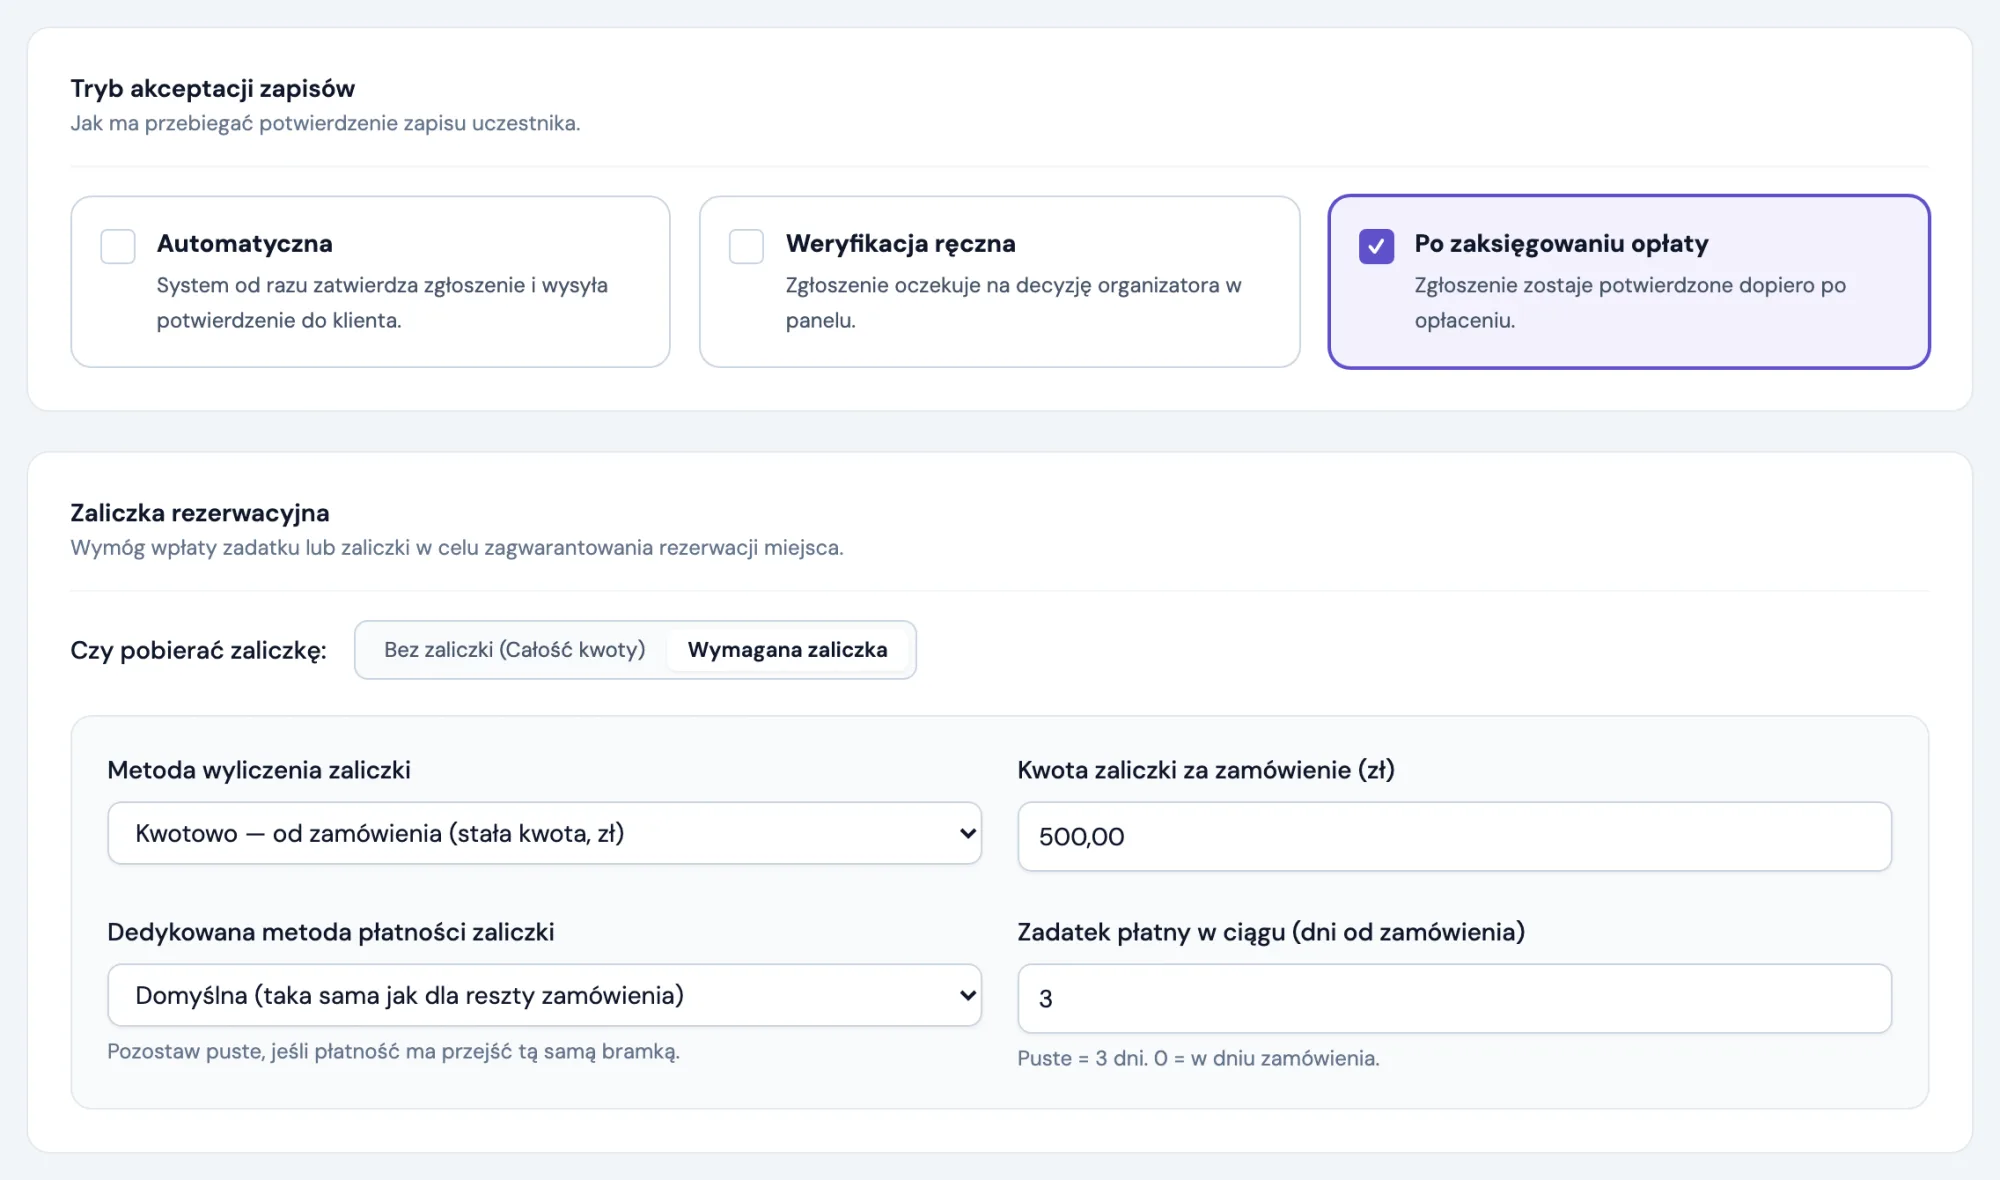Select Bez zaliczki (Całość kwoty) option

pyautogui.click(x=514, y=650)
